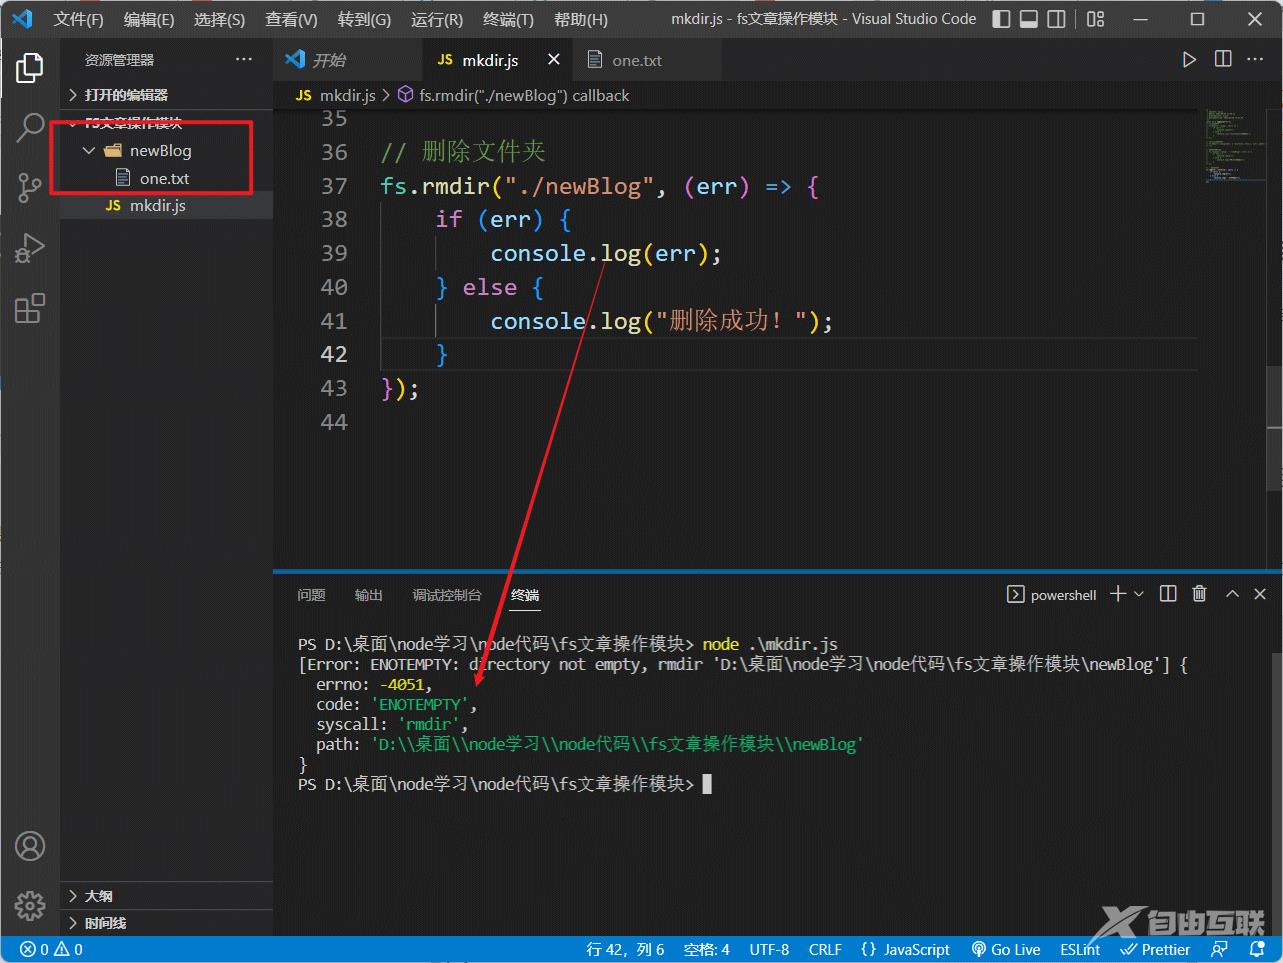
Task: Open the 查看(V) menu
Action: click(291, 19)
